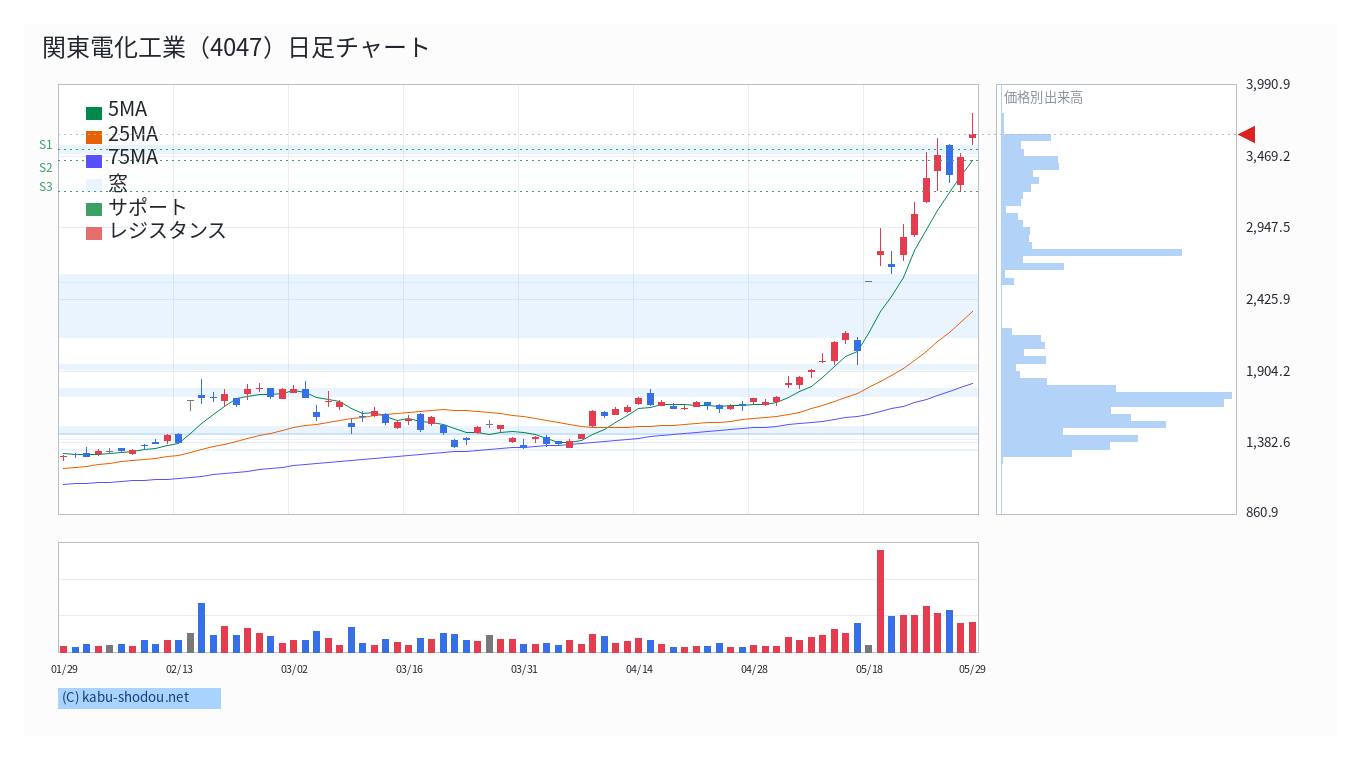Click the 05/18 date axis label
Viewport: 1360px width, 760px height.
point(869,669)
